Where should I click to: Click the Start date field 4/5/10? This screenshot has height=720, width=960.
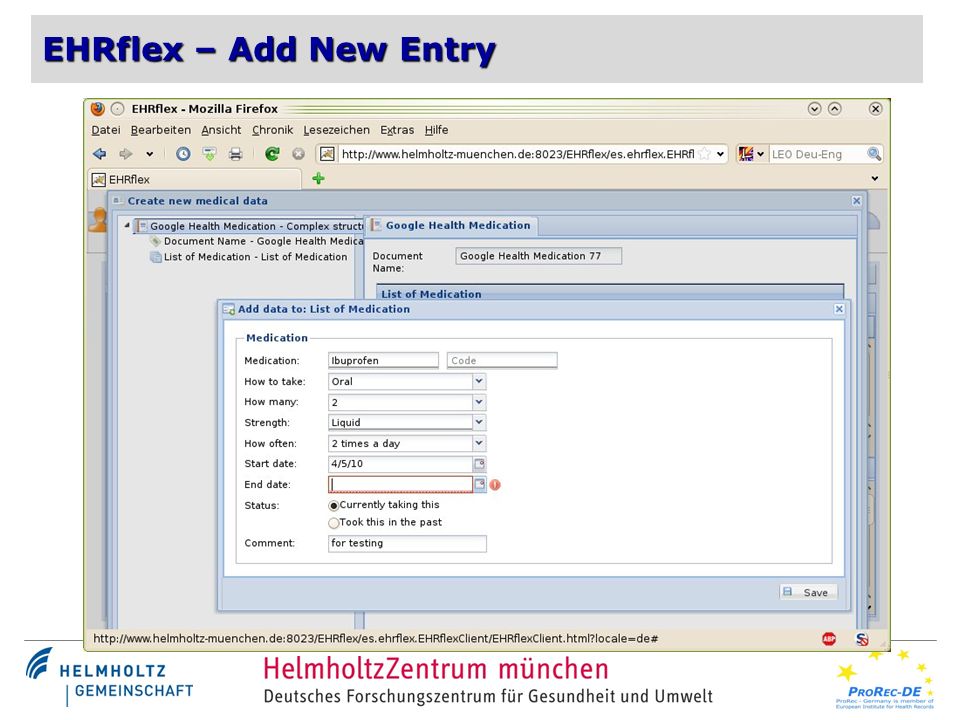tap(400, 463)
